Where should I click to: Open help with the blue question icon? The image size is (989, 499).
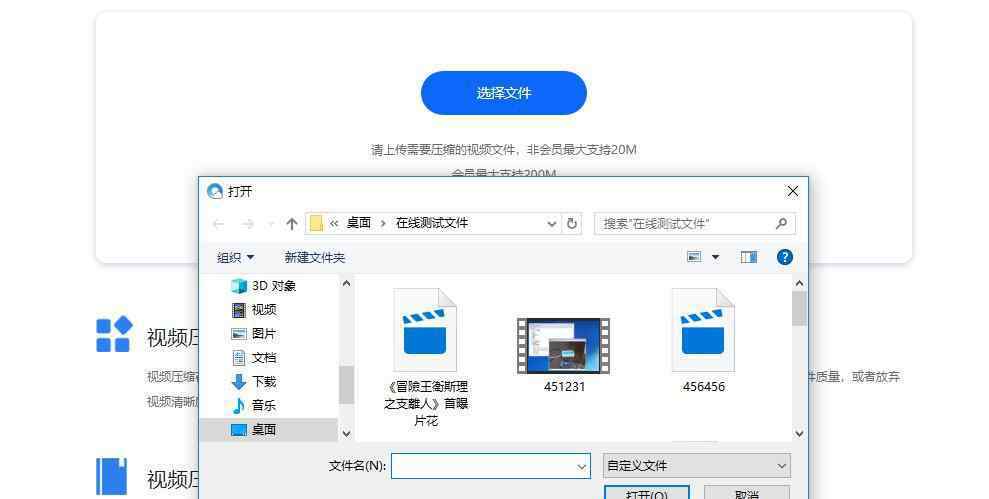785,257
